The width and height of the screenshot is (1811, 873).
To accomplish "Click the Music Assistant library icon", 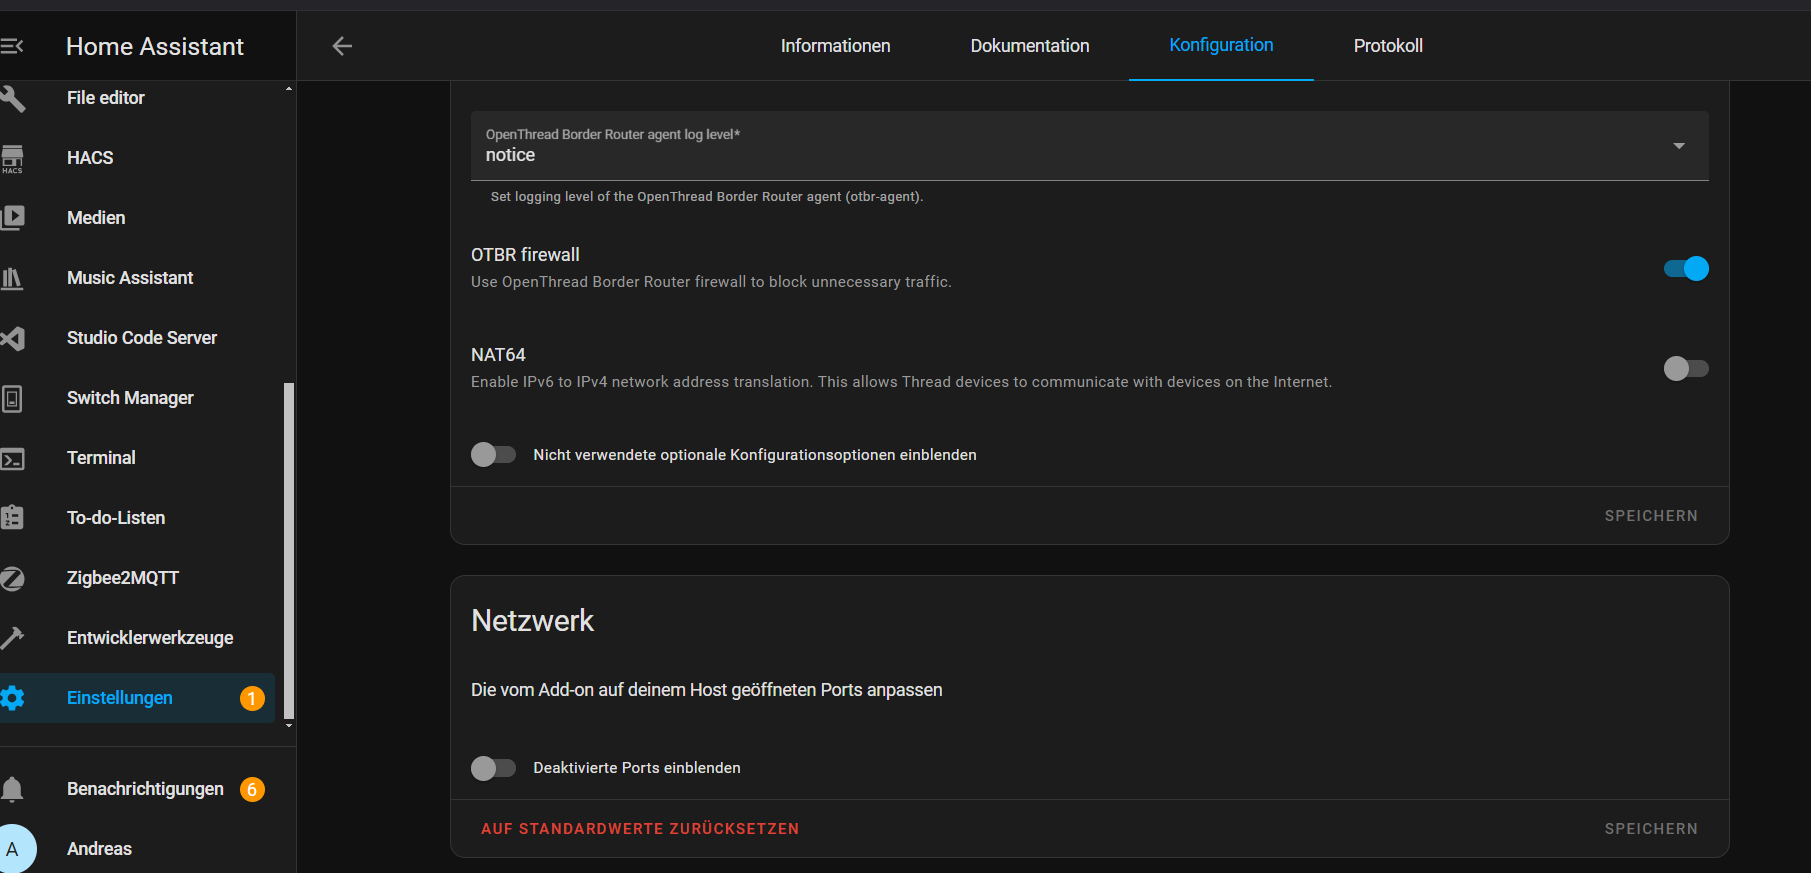I will point(12,278).
